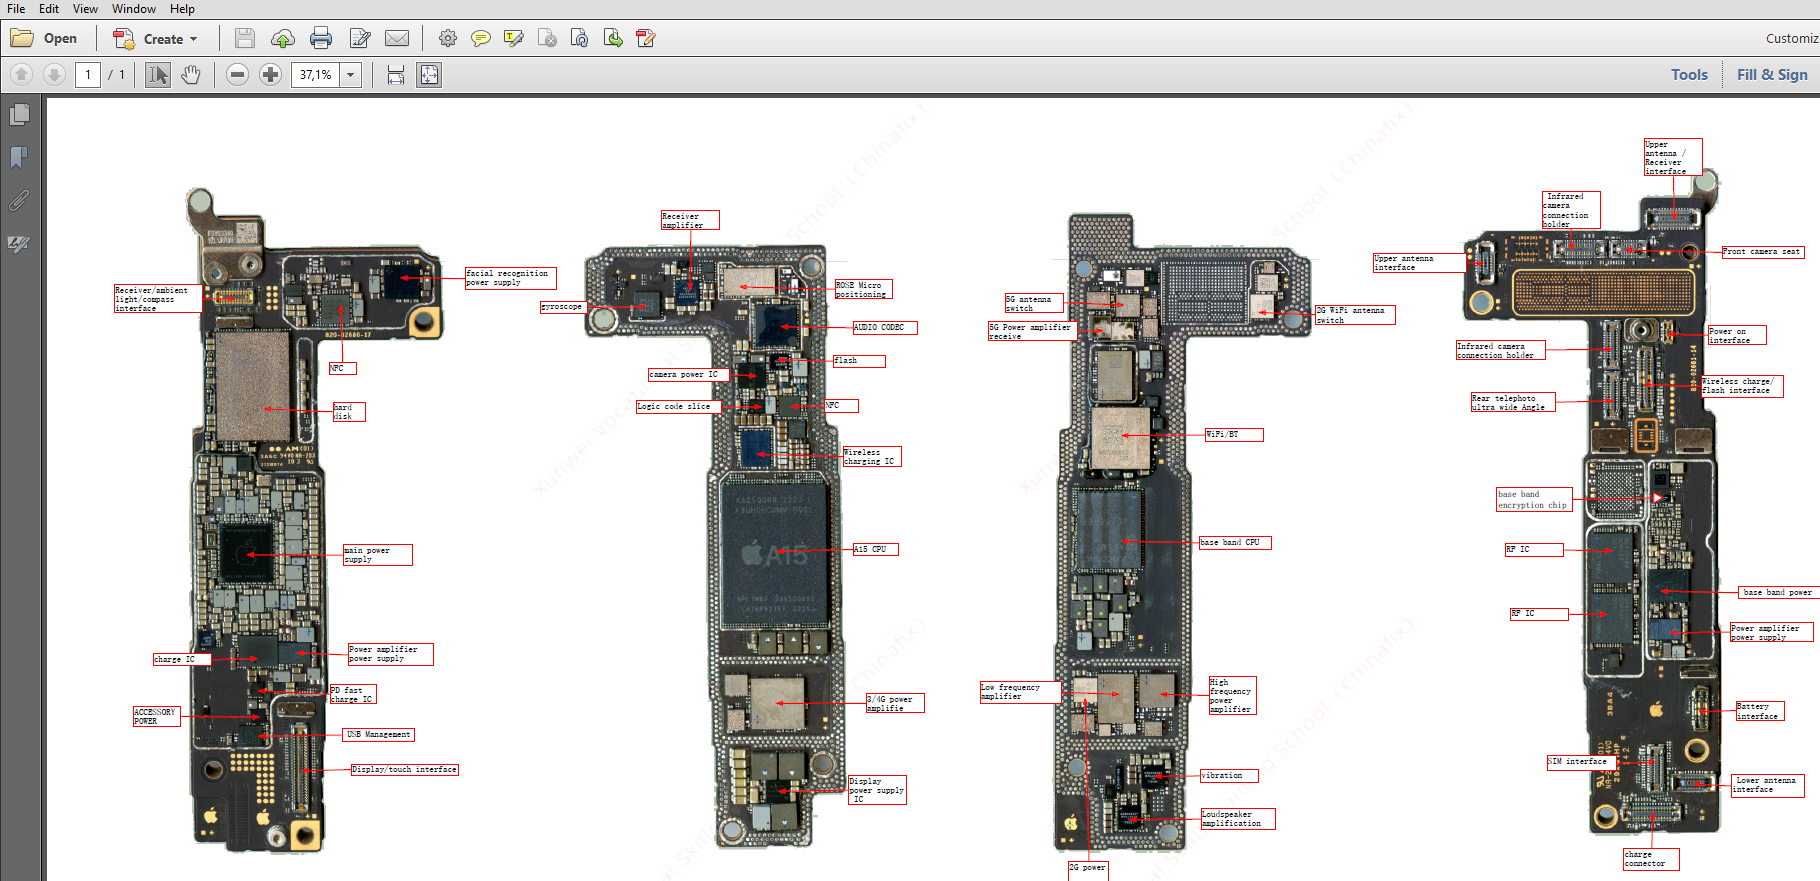Activate the Hand pan tool

[191, 75]
